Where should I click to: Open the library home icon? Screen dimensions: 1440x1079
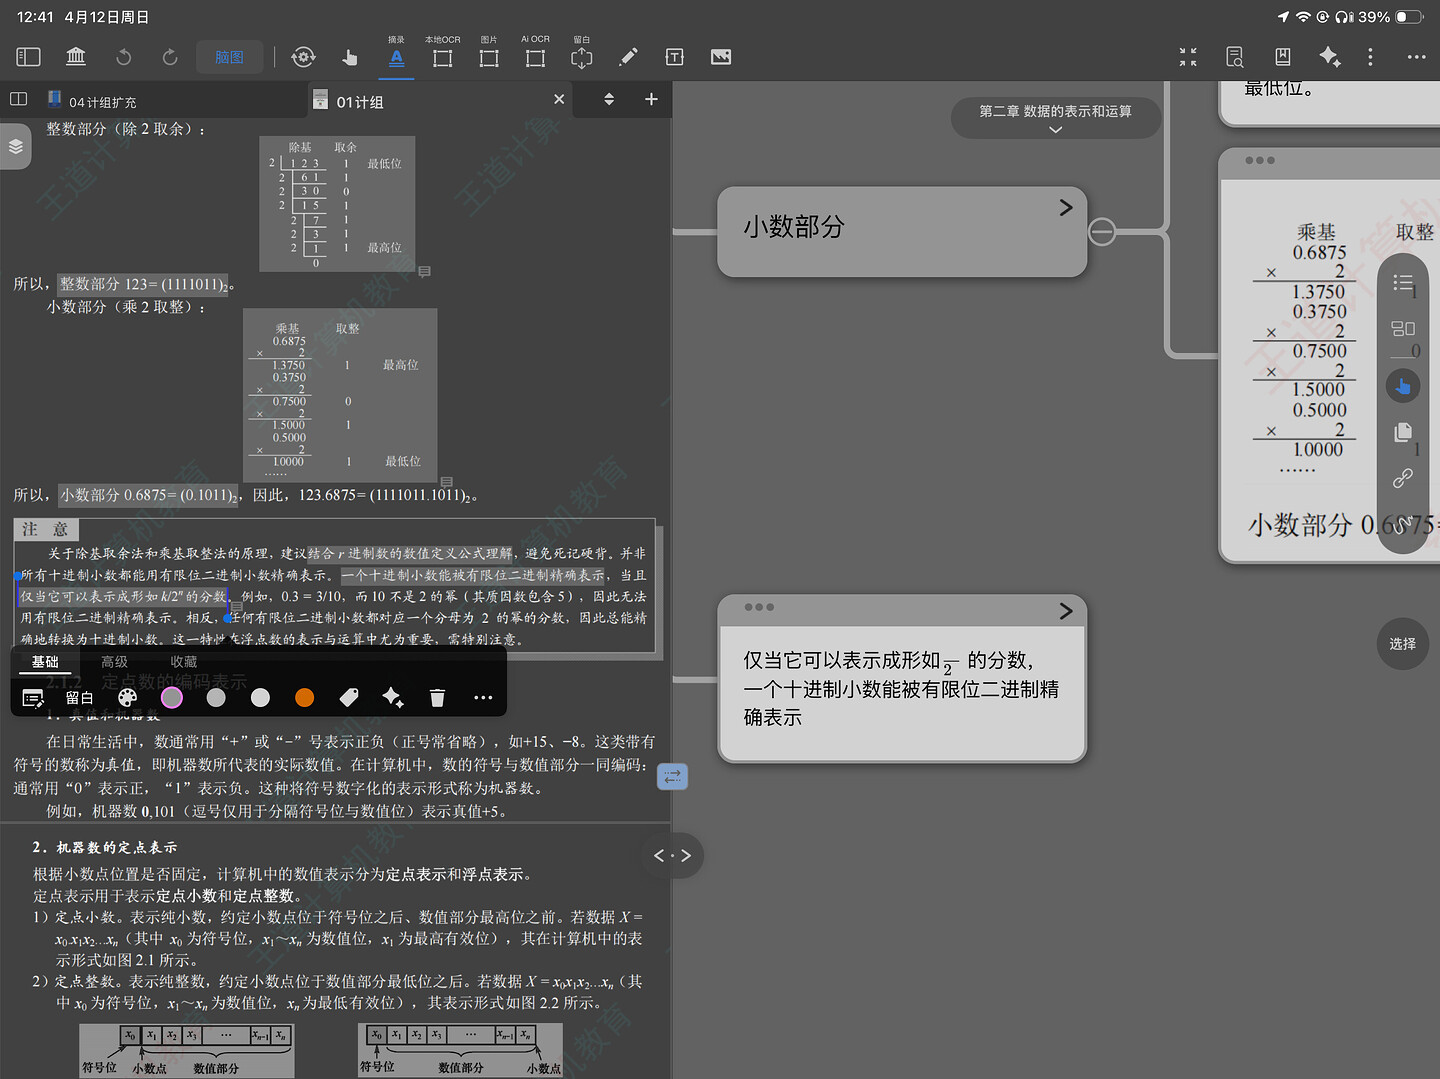[x=76, y=57]
